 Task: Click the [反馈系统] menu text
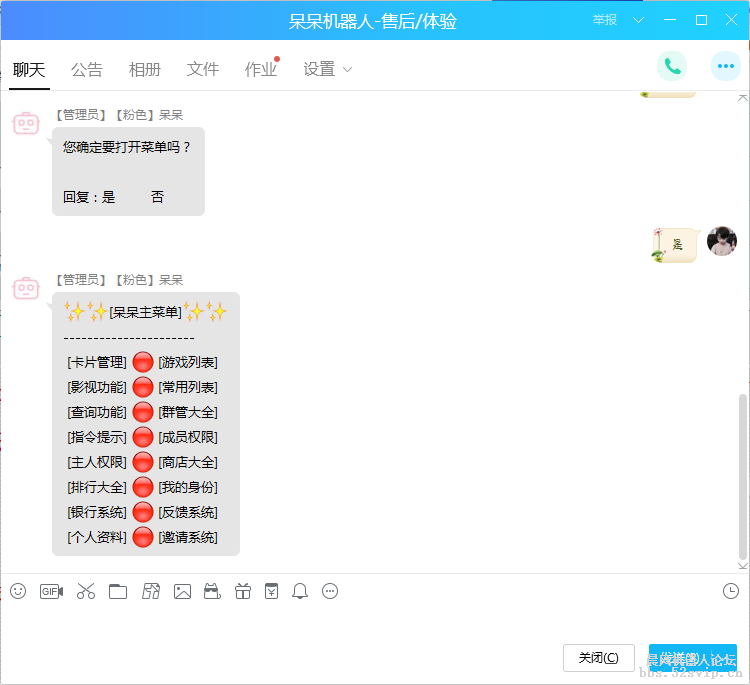tap(188, 512)
